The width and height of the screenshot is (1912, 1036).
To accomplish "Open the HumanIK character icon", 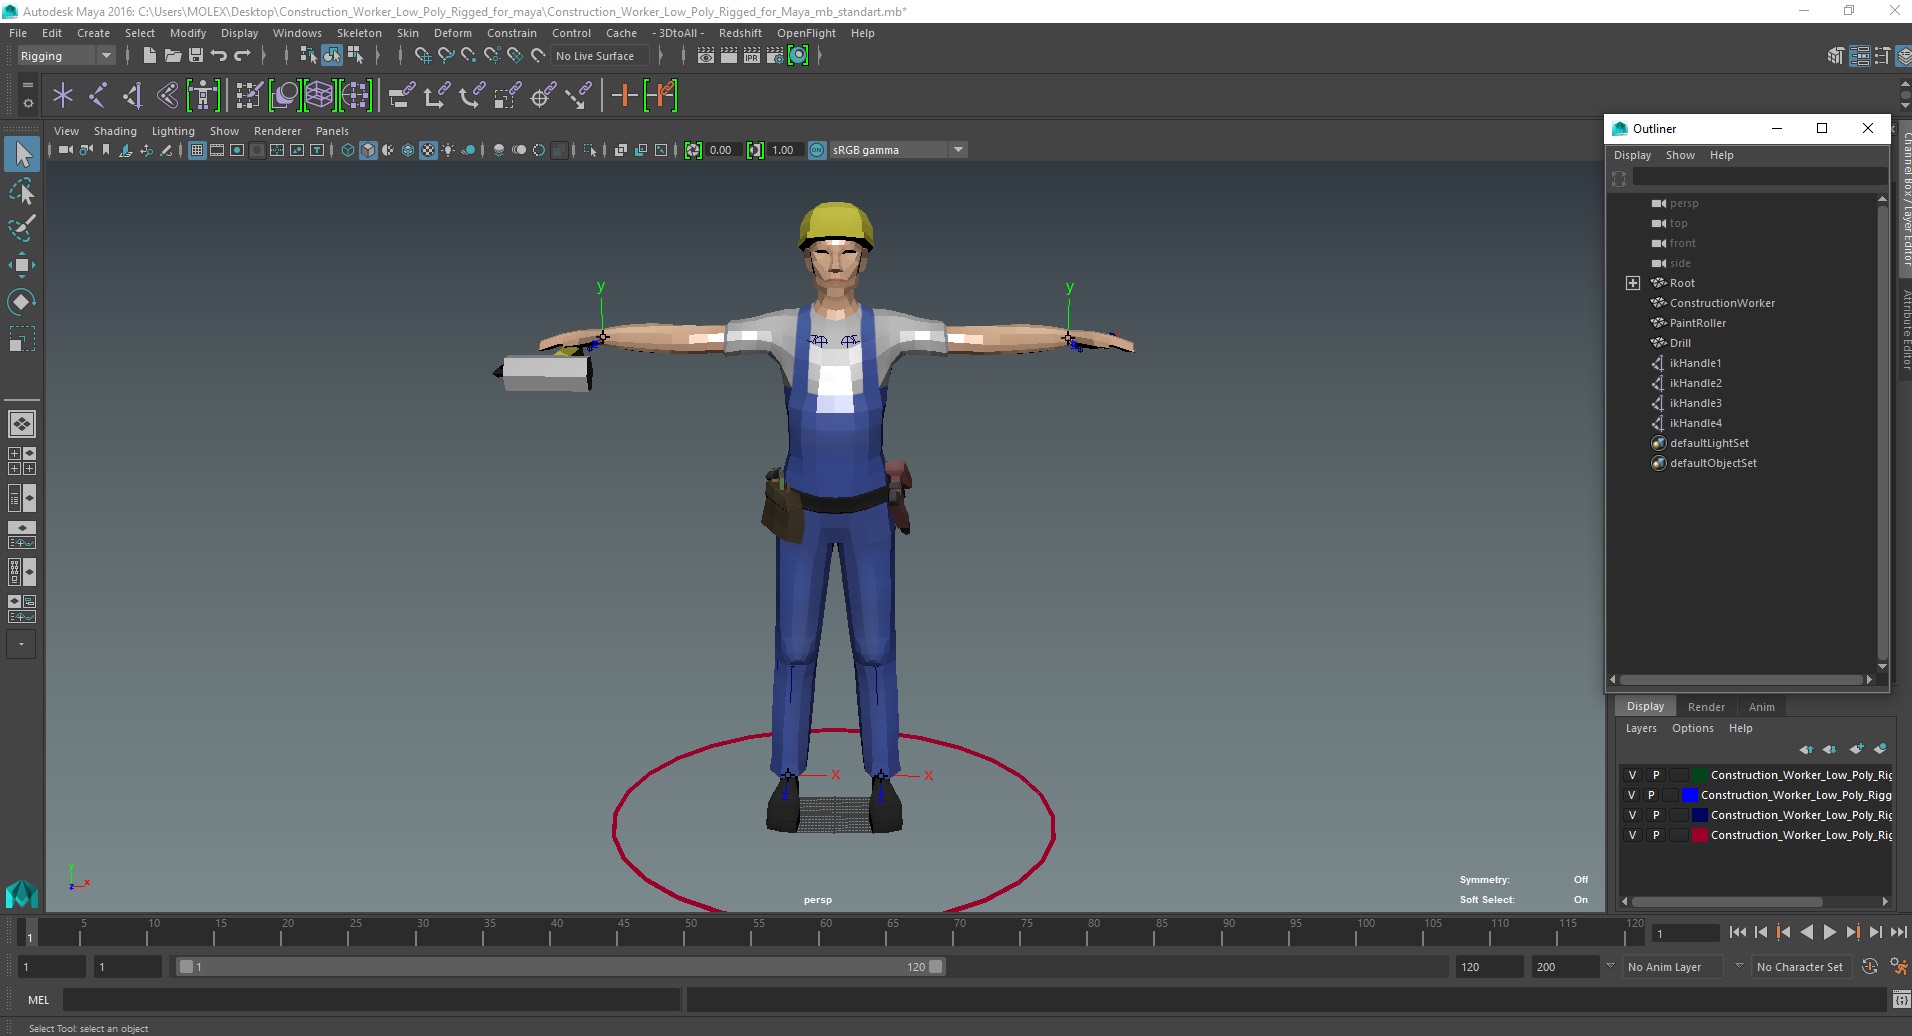I will (x=203, y=96).
